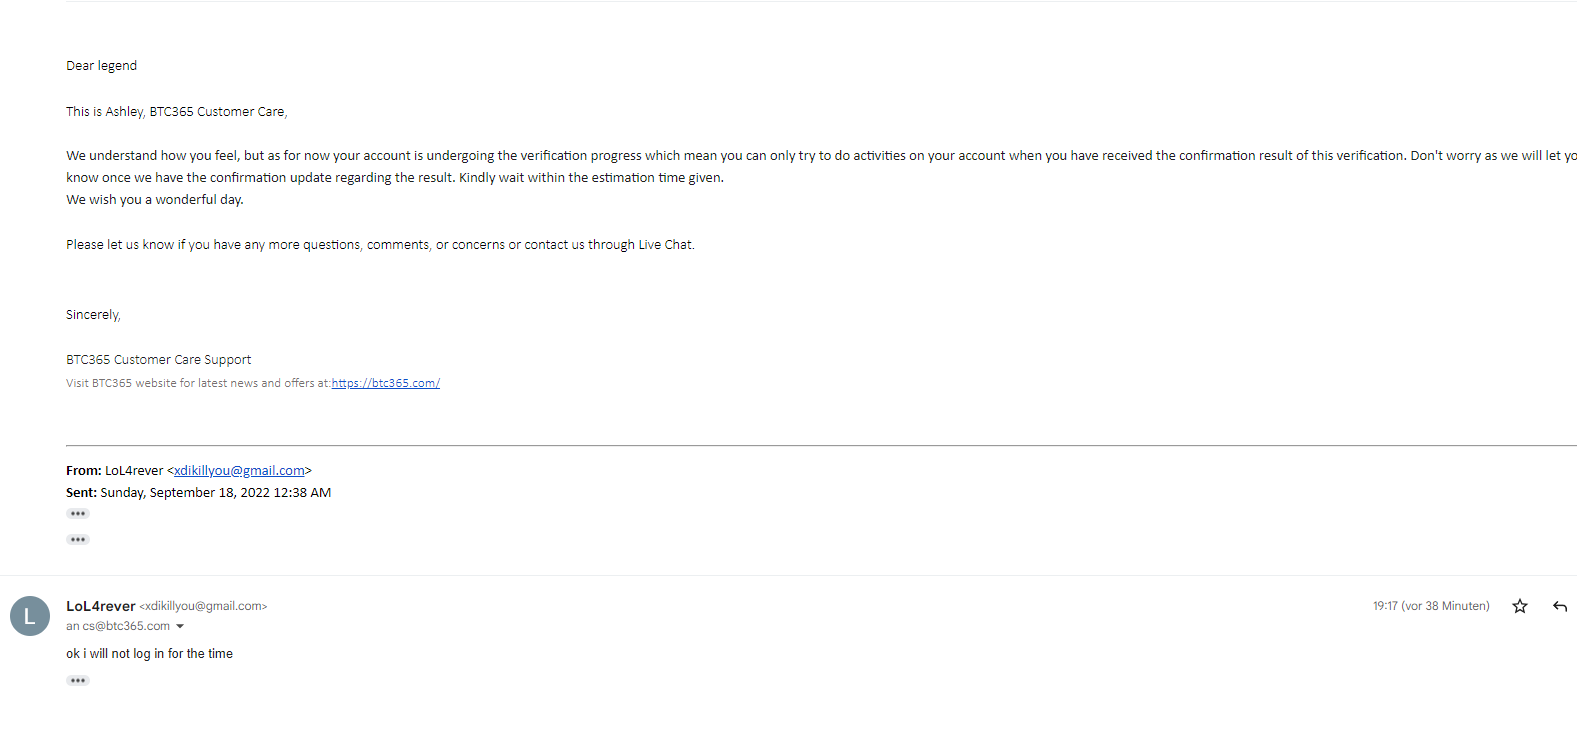
Task: Click the "Dear legend" greeting line
Action: [x=101, y=66]
